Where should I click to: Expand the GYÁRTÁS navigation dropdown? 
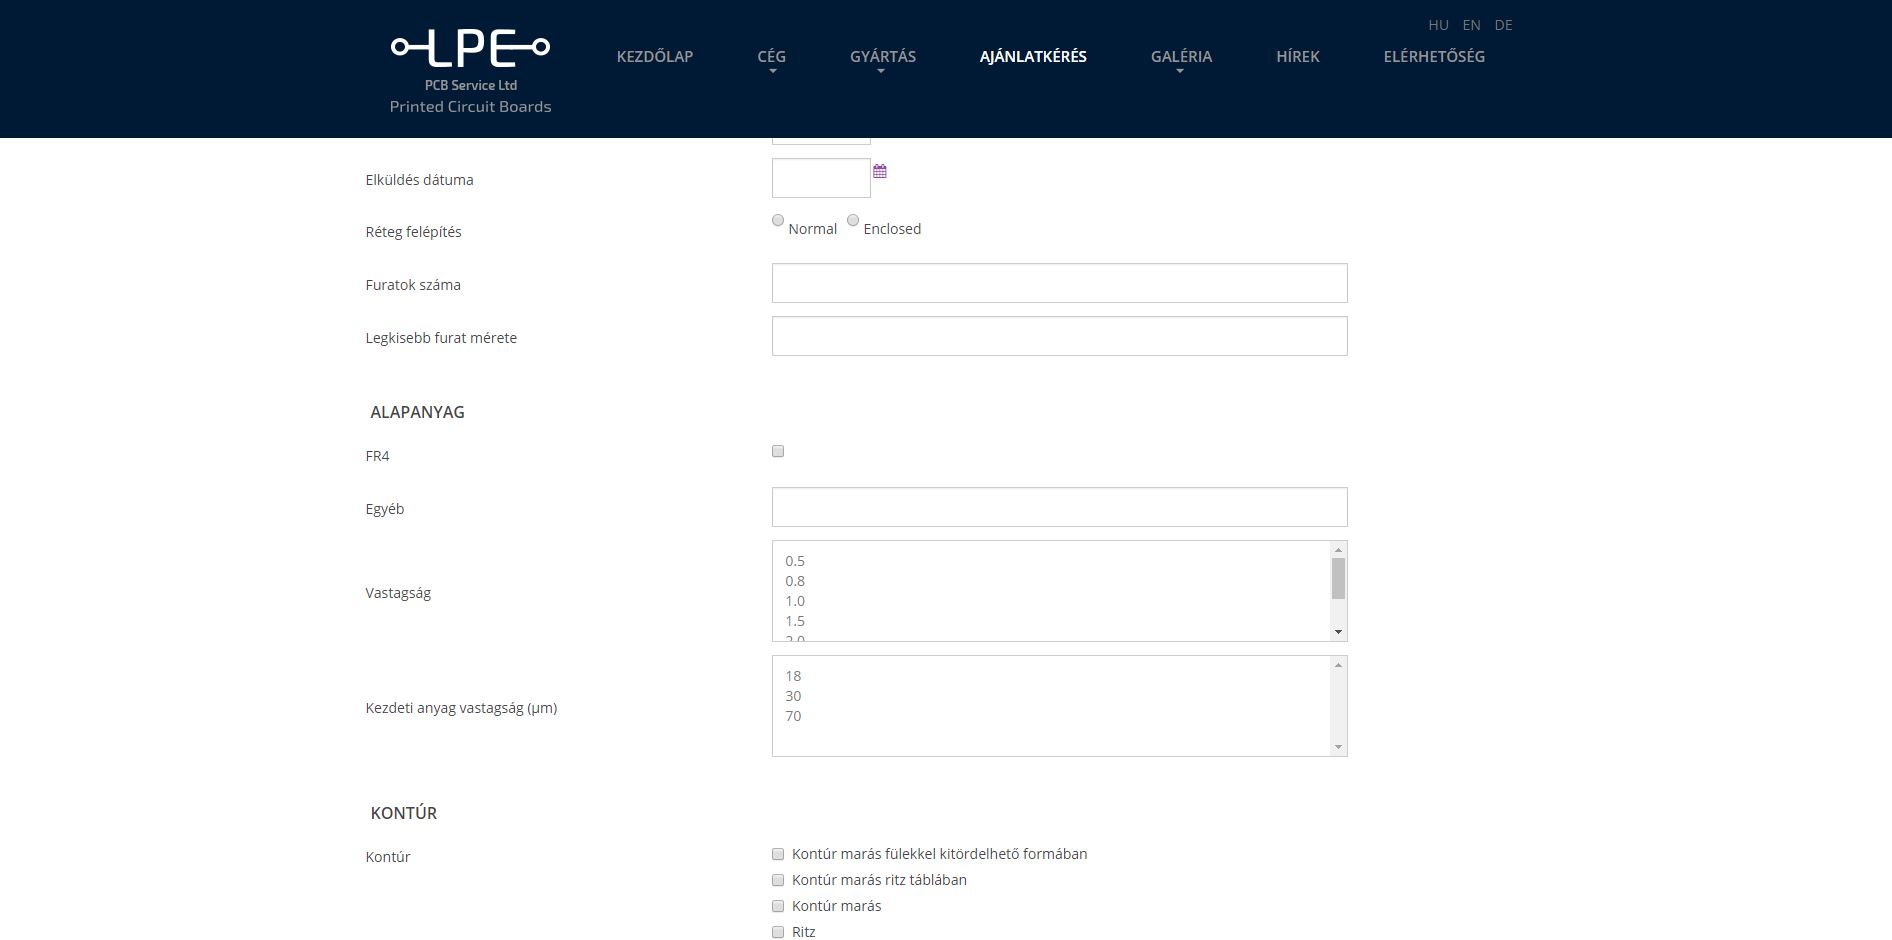(882, 57)
